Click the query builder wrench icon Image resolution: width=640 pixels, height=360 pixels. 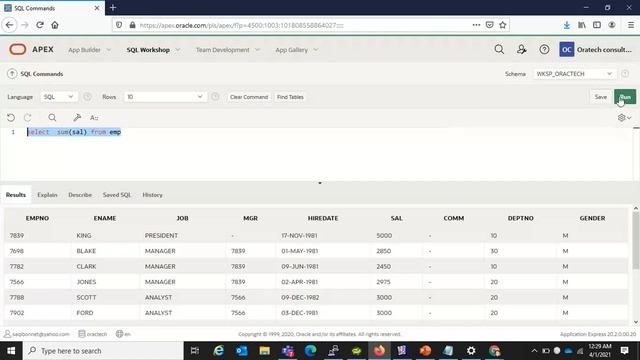77,118
